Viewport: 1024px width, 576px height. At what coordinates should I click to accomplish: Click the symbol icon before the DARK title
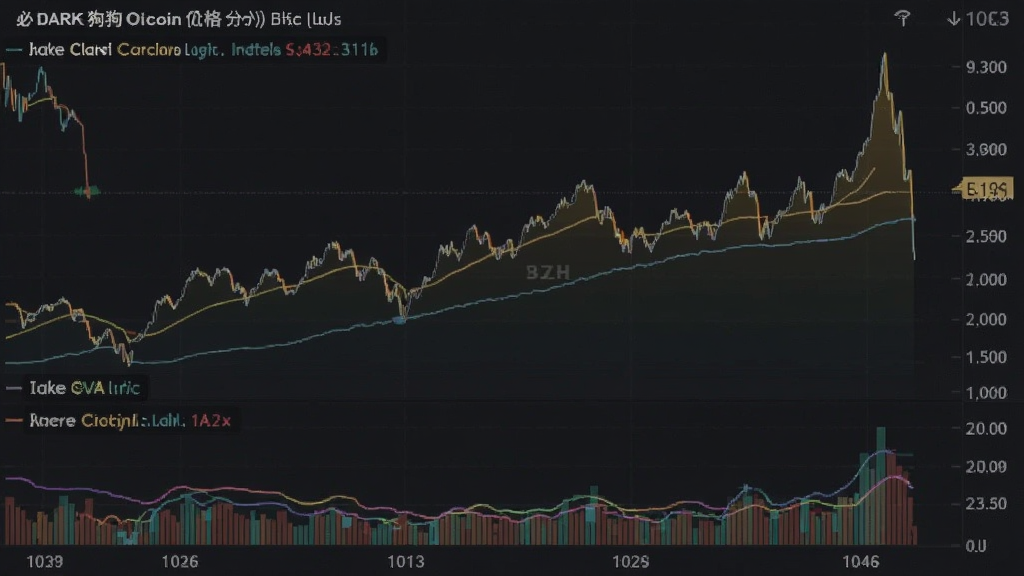(24, 19)
